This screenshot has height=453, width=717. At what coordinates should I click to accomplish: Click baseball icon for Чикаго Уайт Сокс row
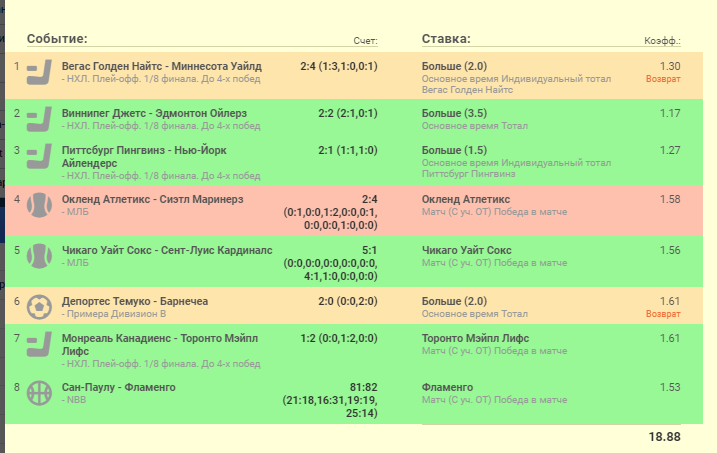(x=39, y=256)
